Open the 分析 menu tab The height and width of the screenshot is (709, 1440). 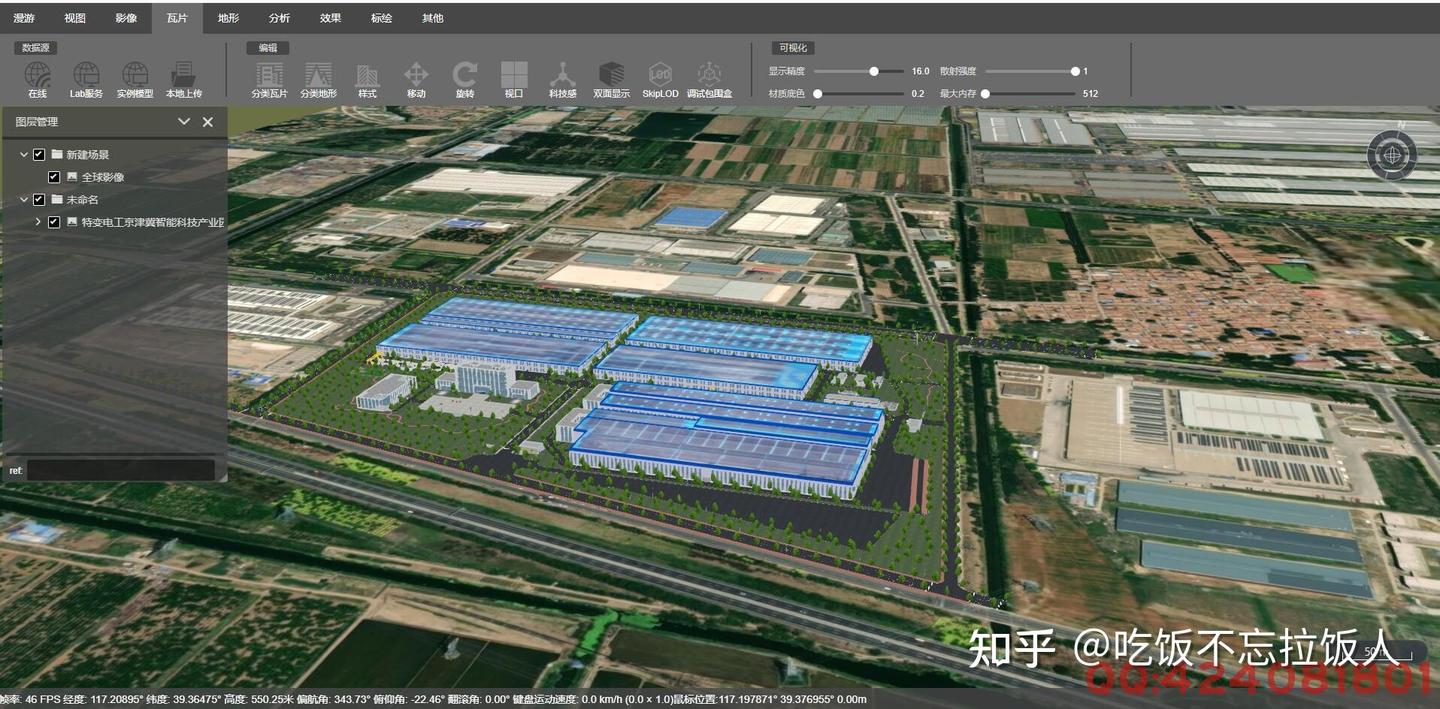[278, 17]
